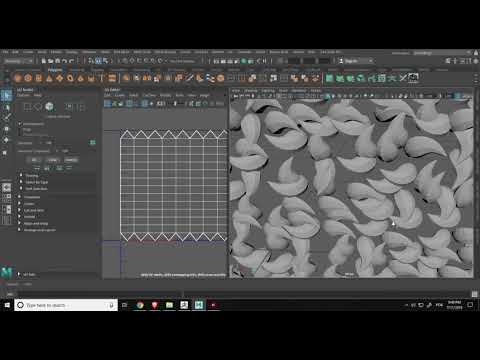The height and width of the screenshot is (360, 480).
Task: Open the Shading menu in viewport panel
Action: pyautogui.click(x=251, y=91)
